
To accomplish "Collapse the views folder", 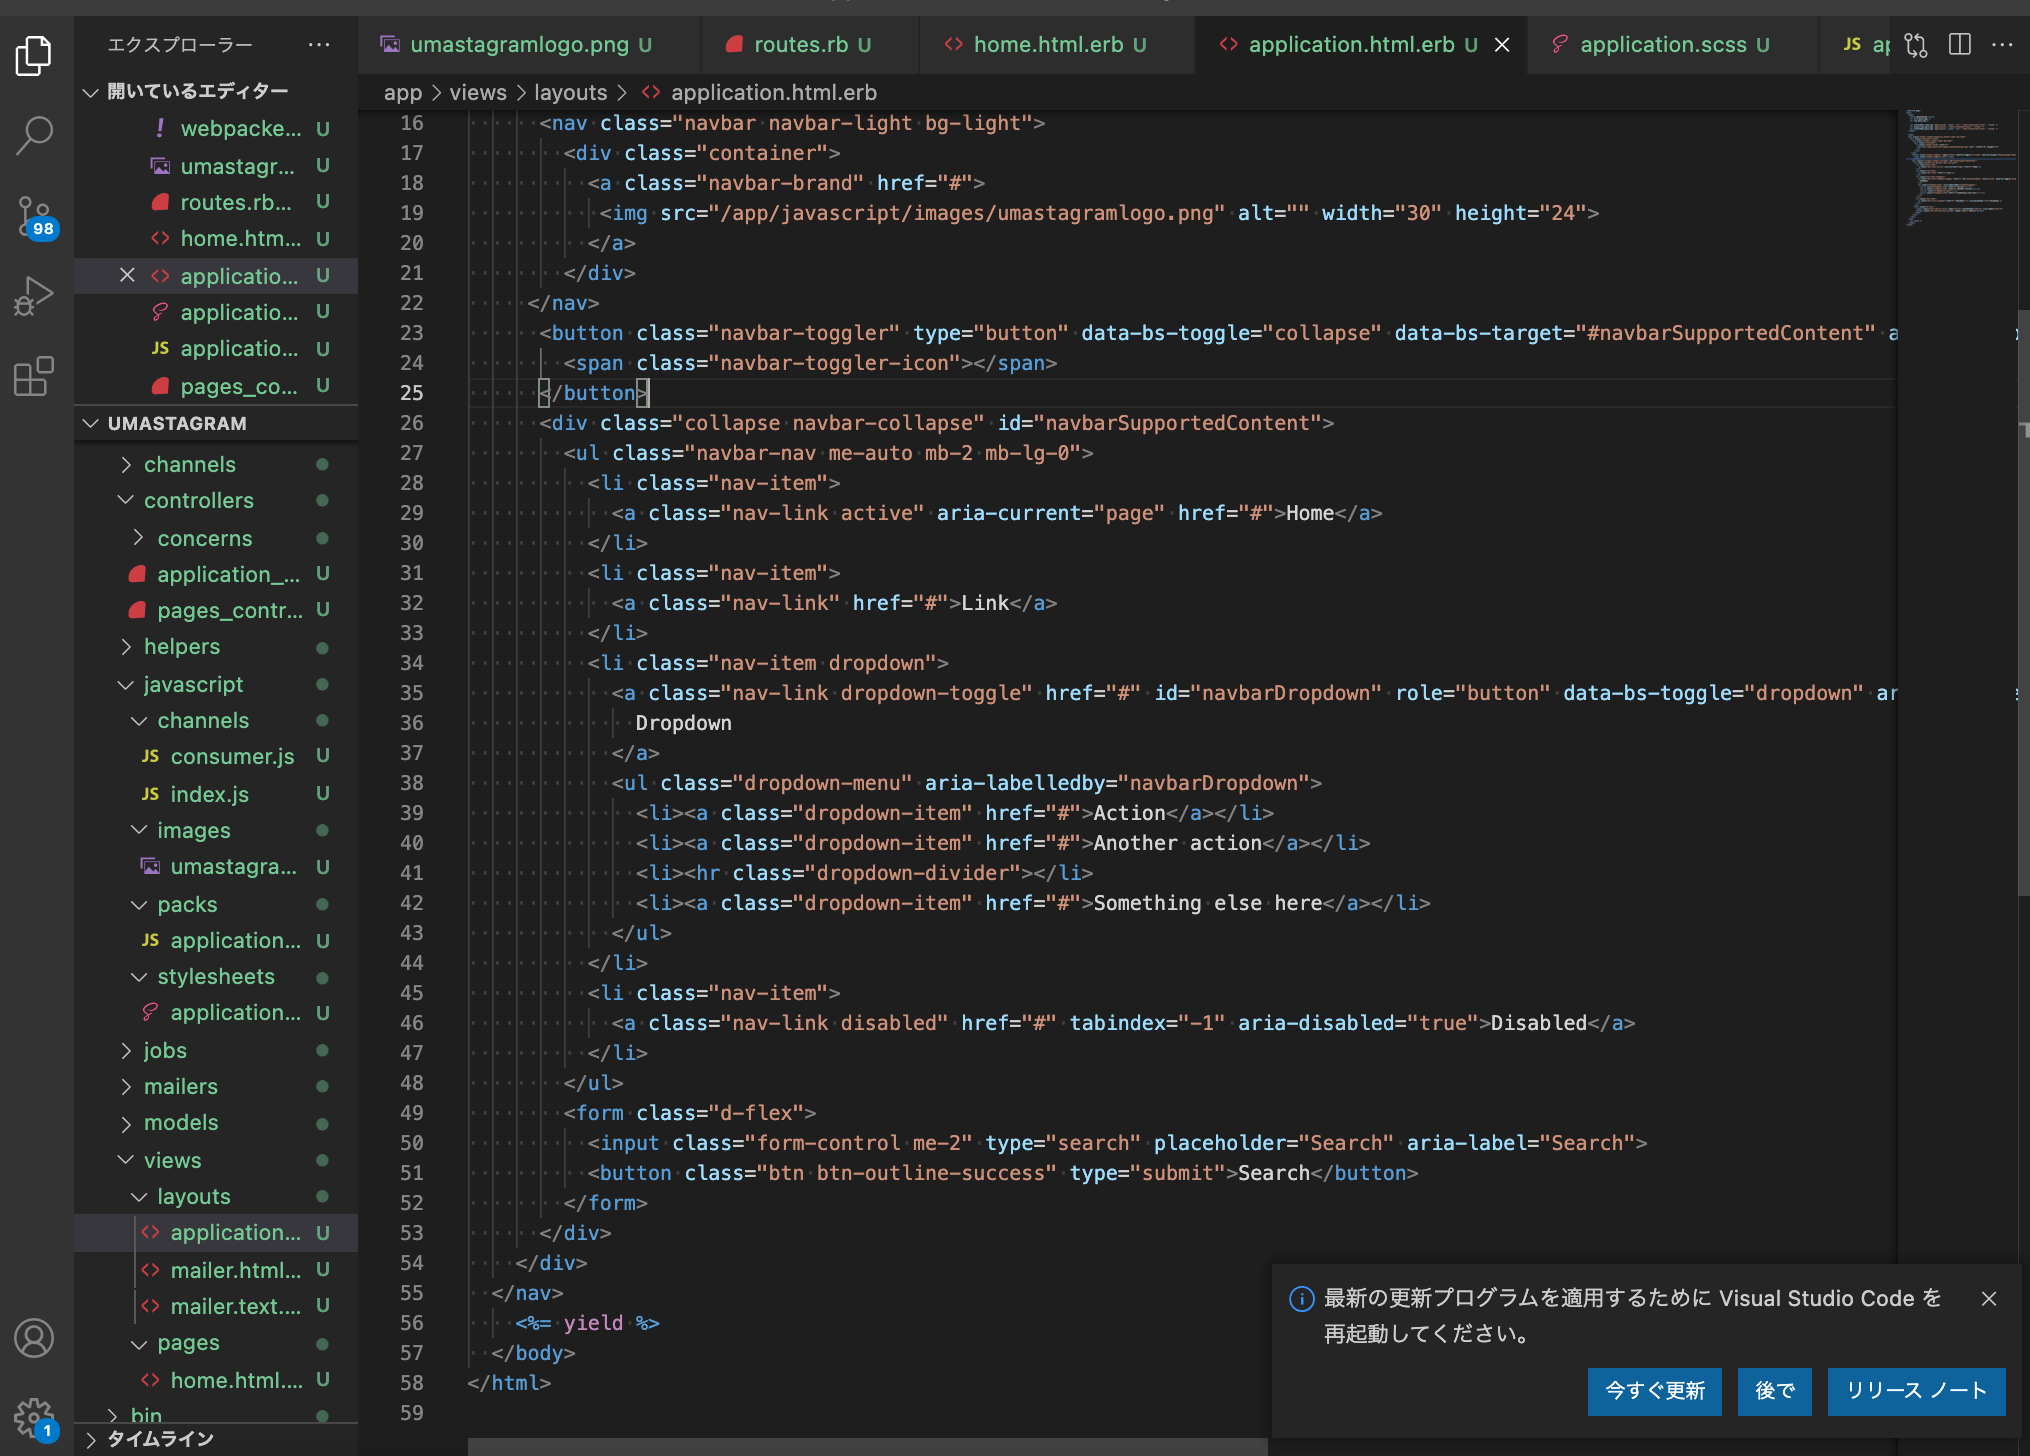I will (x=216, y=1160).
